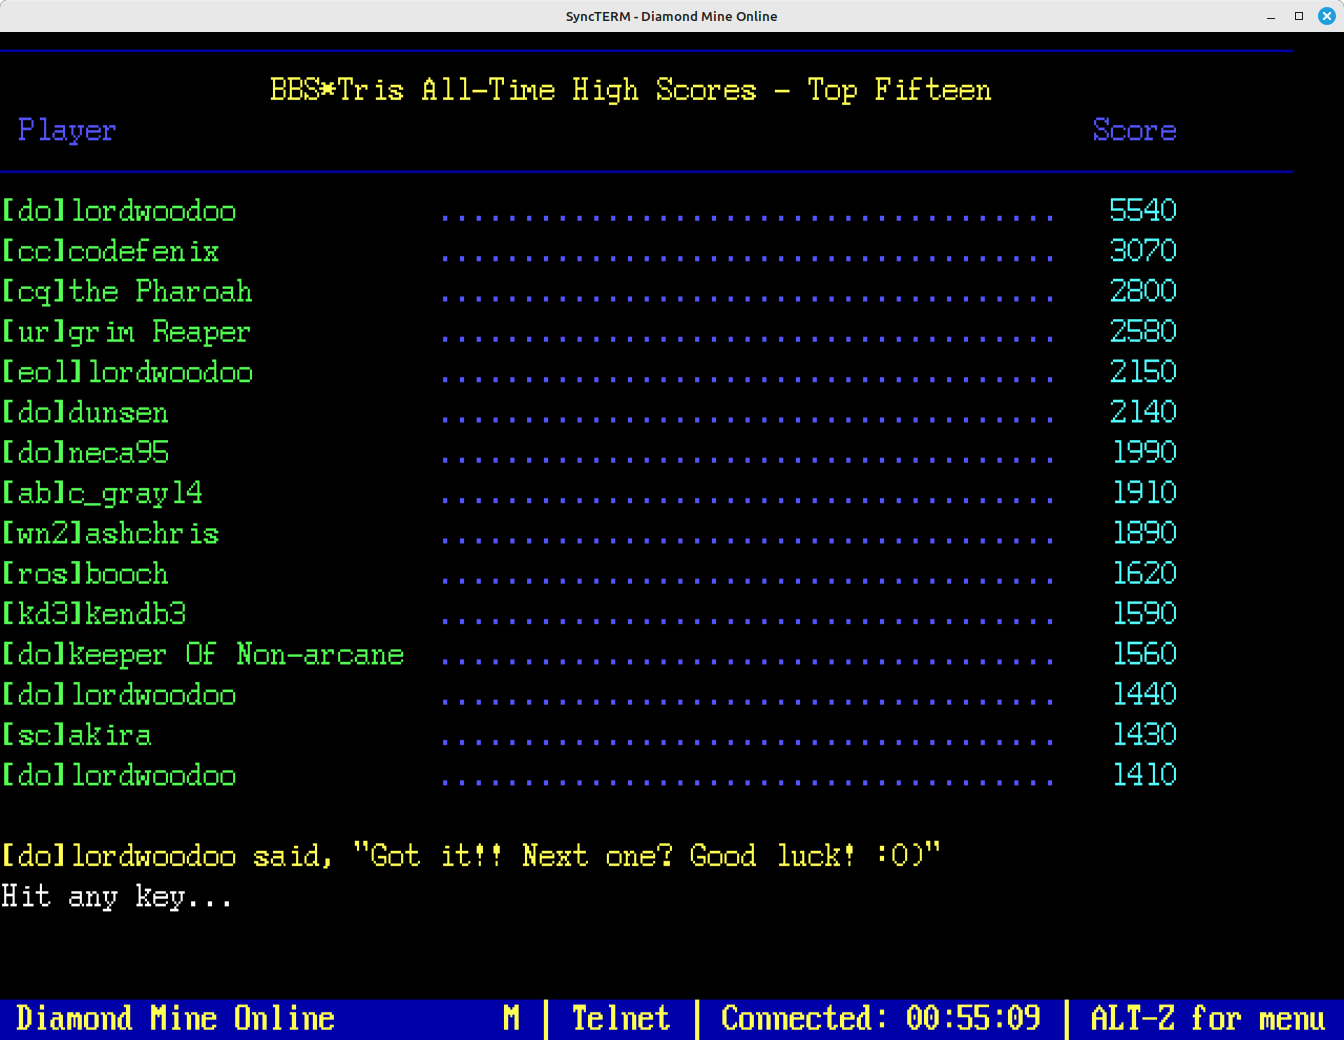Click the quote 'Got it!! Next one? Good luck!'
1344x1040 pixels.
pyautogui.click(x=613, y=856)
